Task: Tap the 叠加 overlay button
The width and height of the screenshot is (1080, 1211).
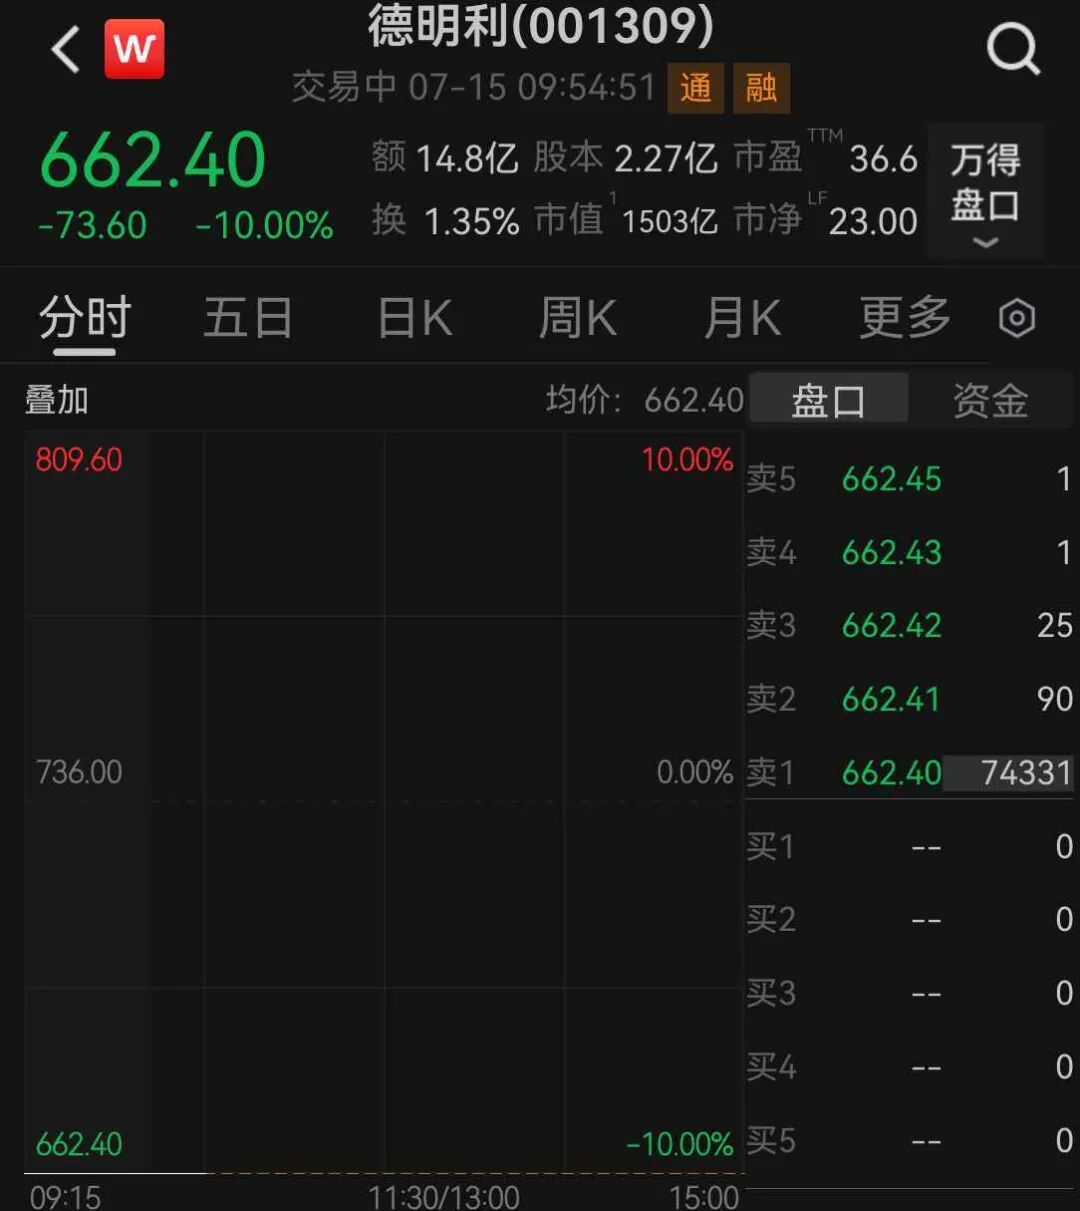Action: point(57,400)
